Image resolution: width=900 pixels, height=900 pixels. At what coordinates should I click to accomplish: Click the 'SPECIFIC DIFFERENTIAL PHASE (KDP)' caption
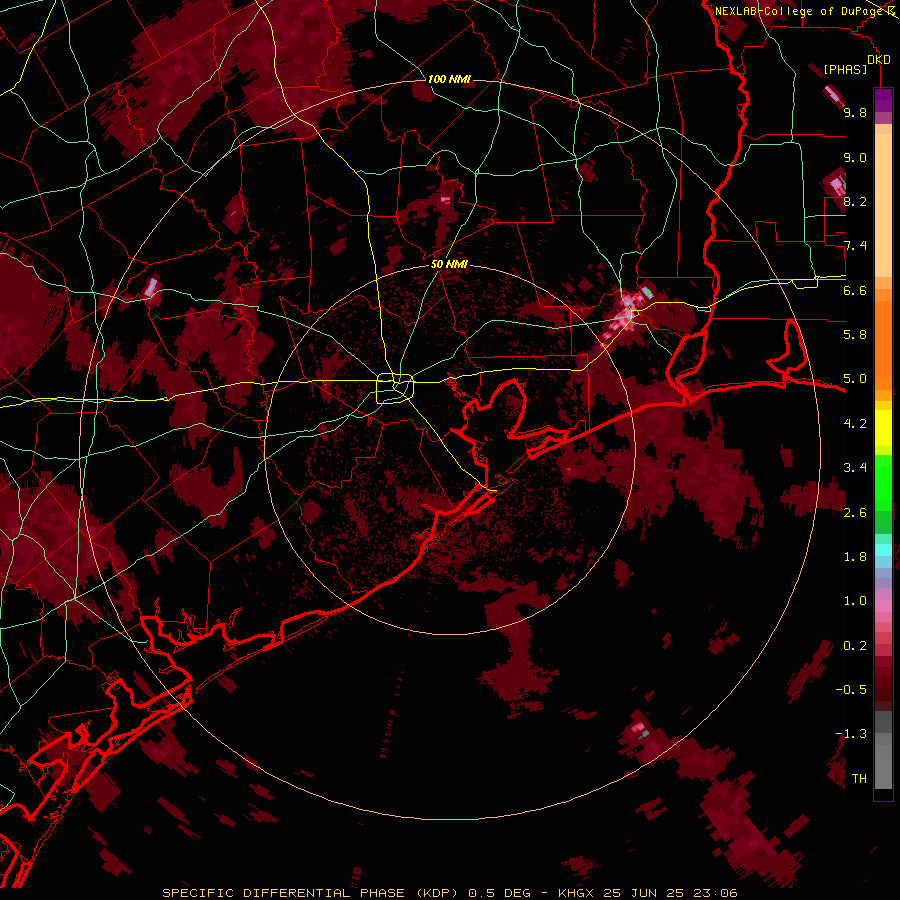[312, 893]
